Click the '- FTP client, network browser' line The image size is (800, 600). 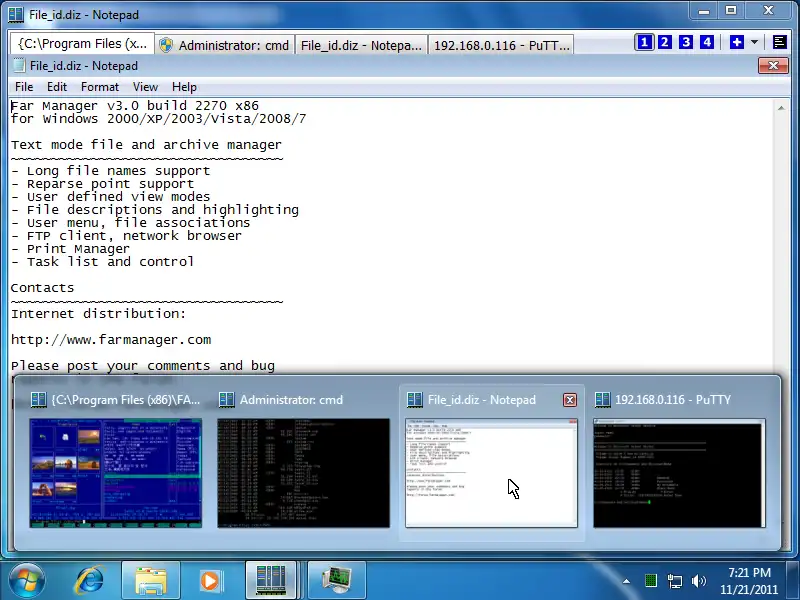[x=126, y=236]
